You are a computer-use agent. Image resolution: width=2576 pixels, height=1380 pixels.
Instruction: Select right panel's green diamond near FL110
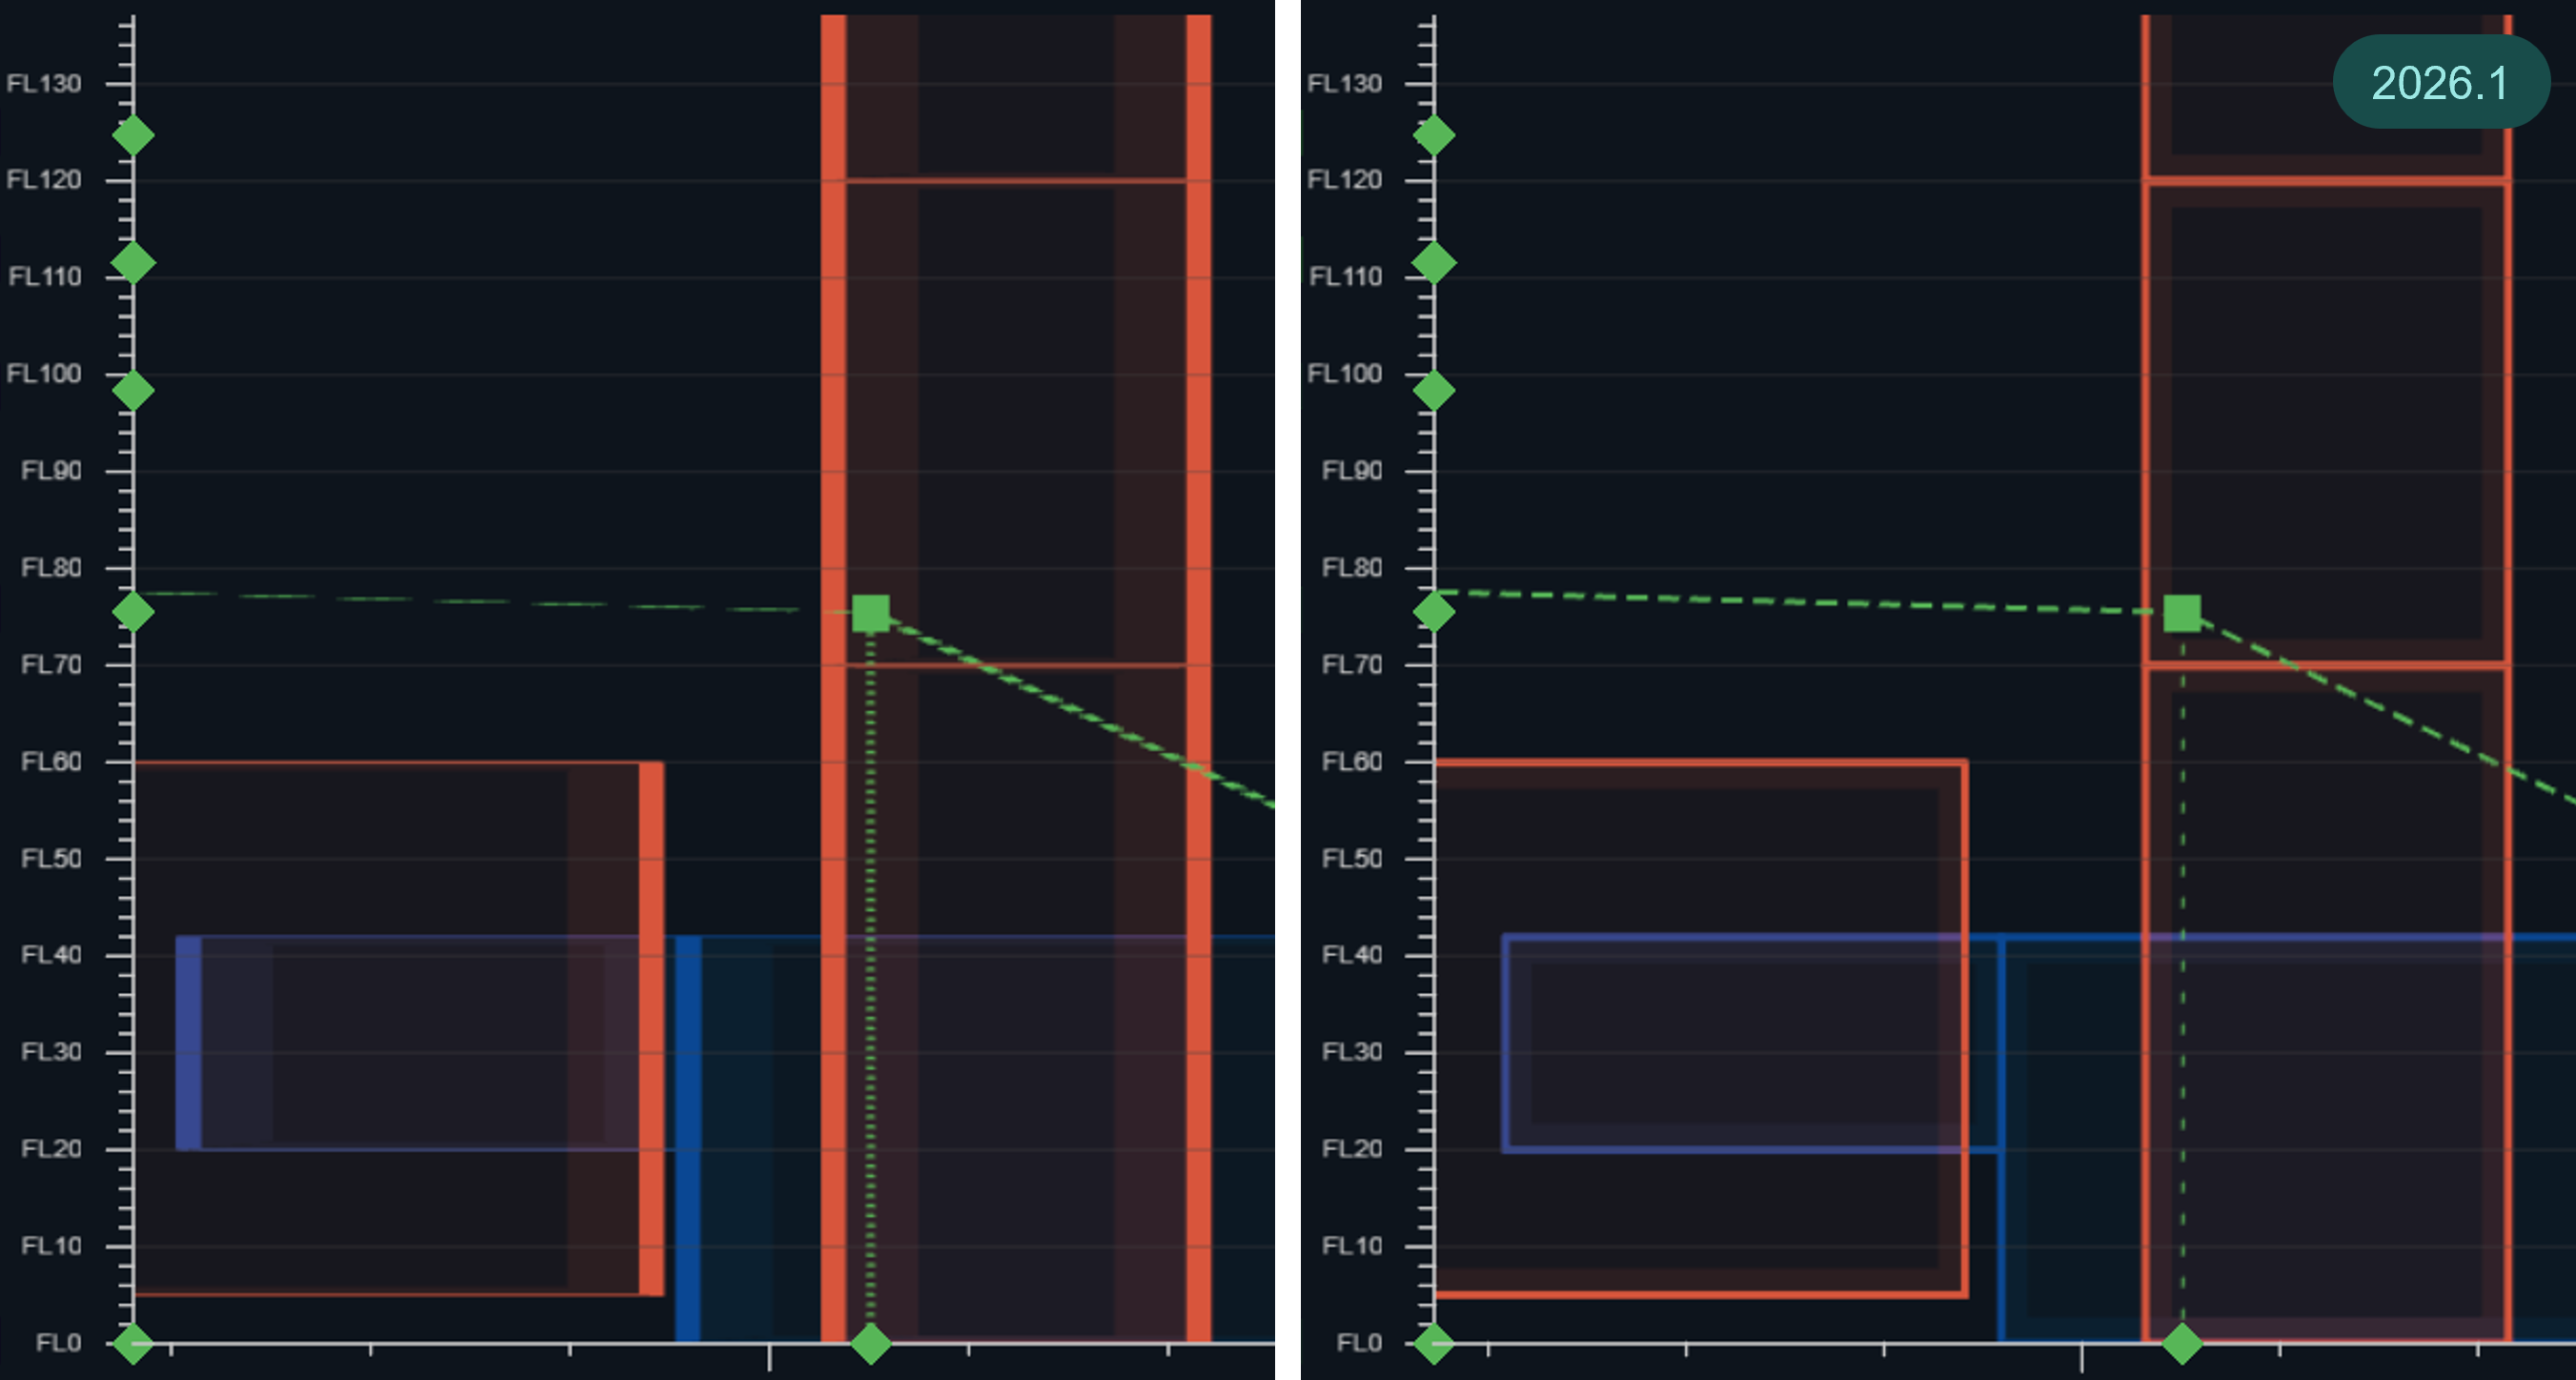(x=1434, y=263)
